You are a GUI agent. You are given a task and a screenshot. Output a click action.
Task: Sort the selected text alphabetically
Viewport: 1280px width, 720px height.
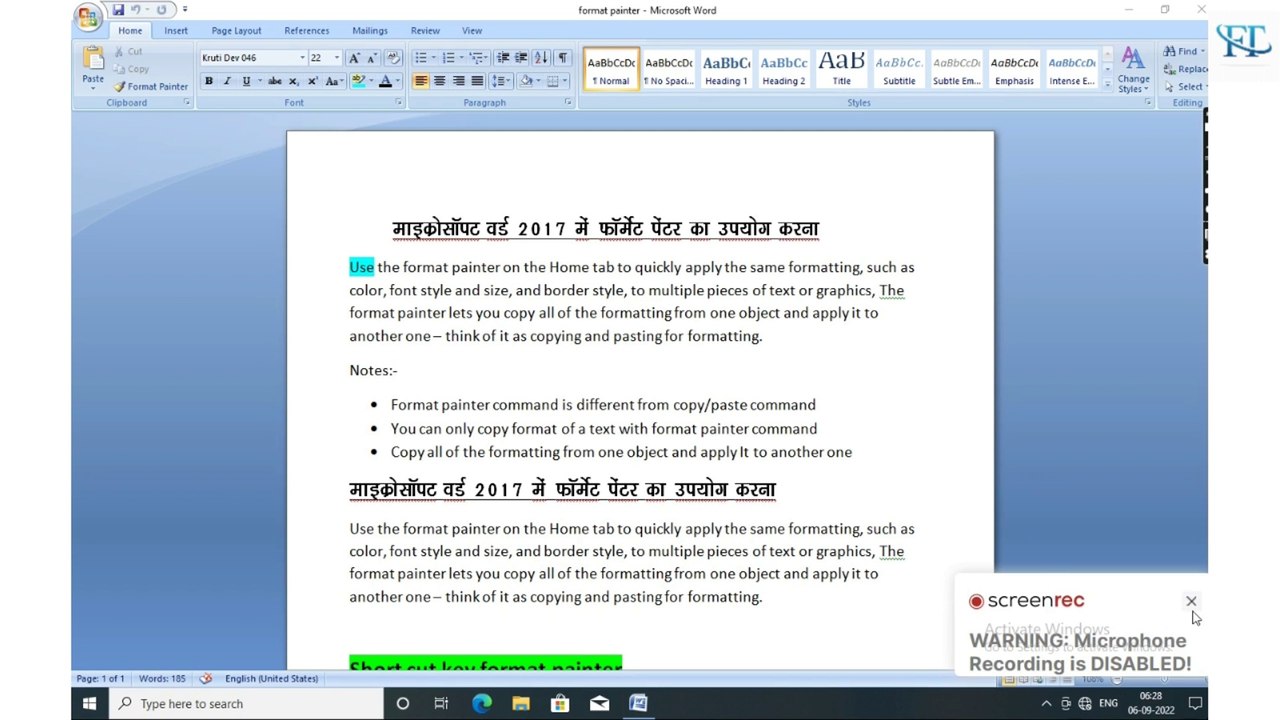coord(541,58)
